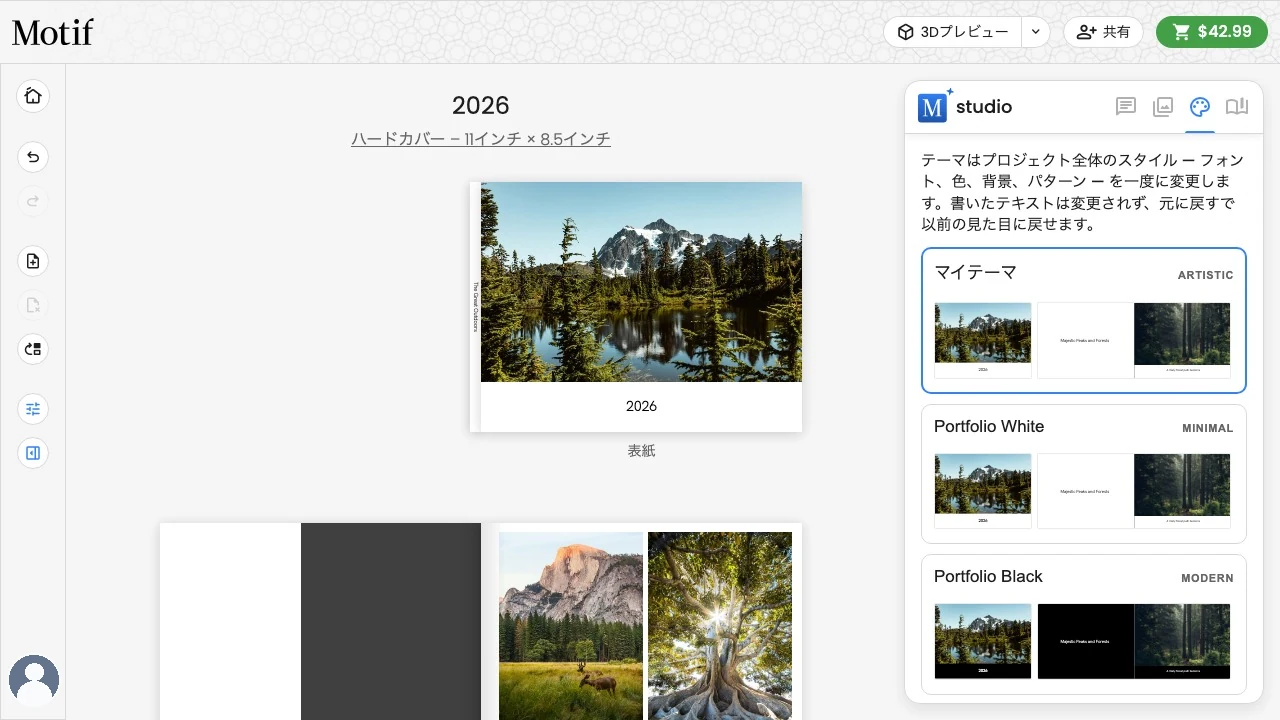The height and width of the screenshot is (720, 1280).
Task: Click the 2026 cover caption text
Action: point(641,406)
